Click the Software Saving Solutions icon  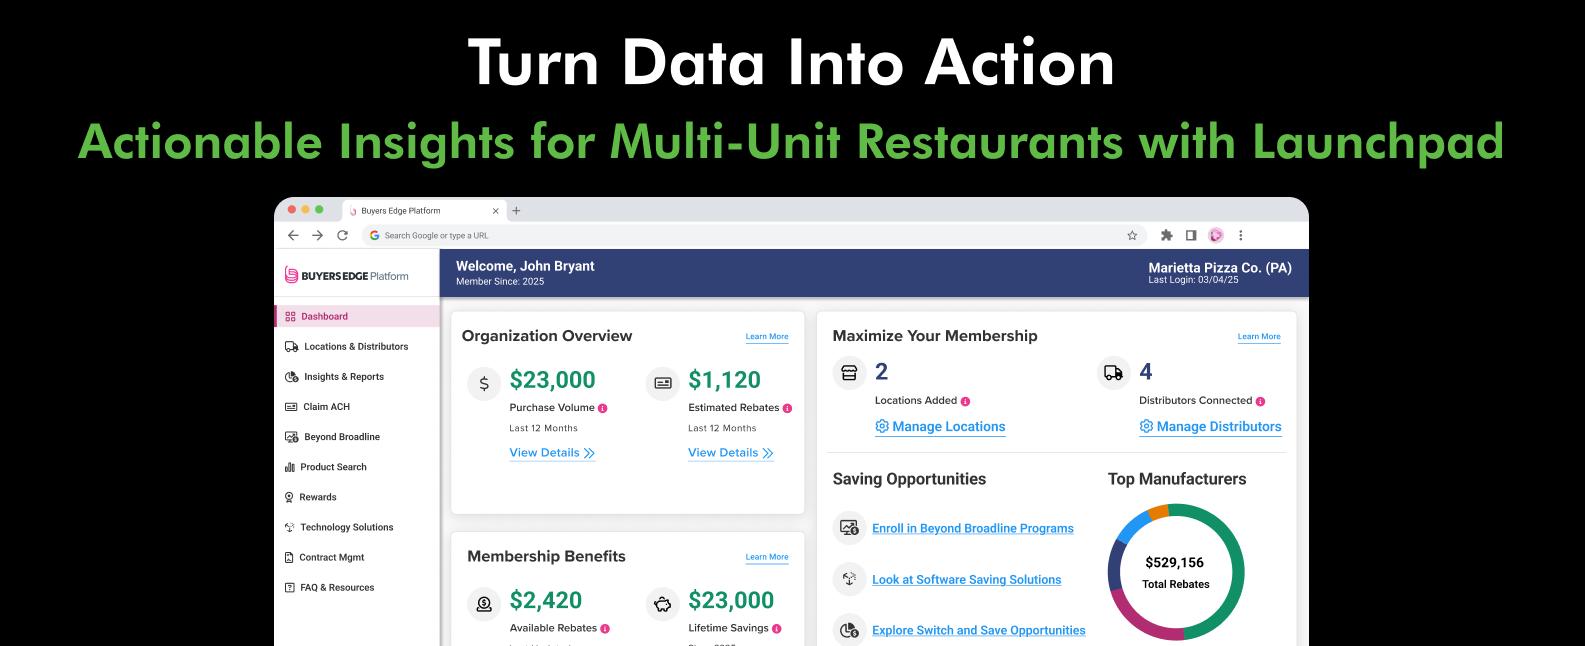pos(849,579)
